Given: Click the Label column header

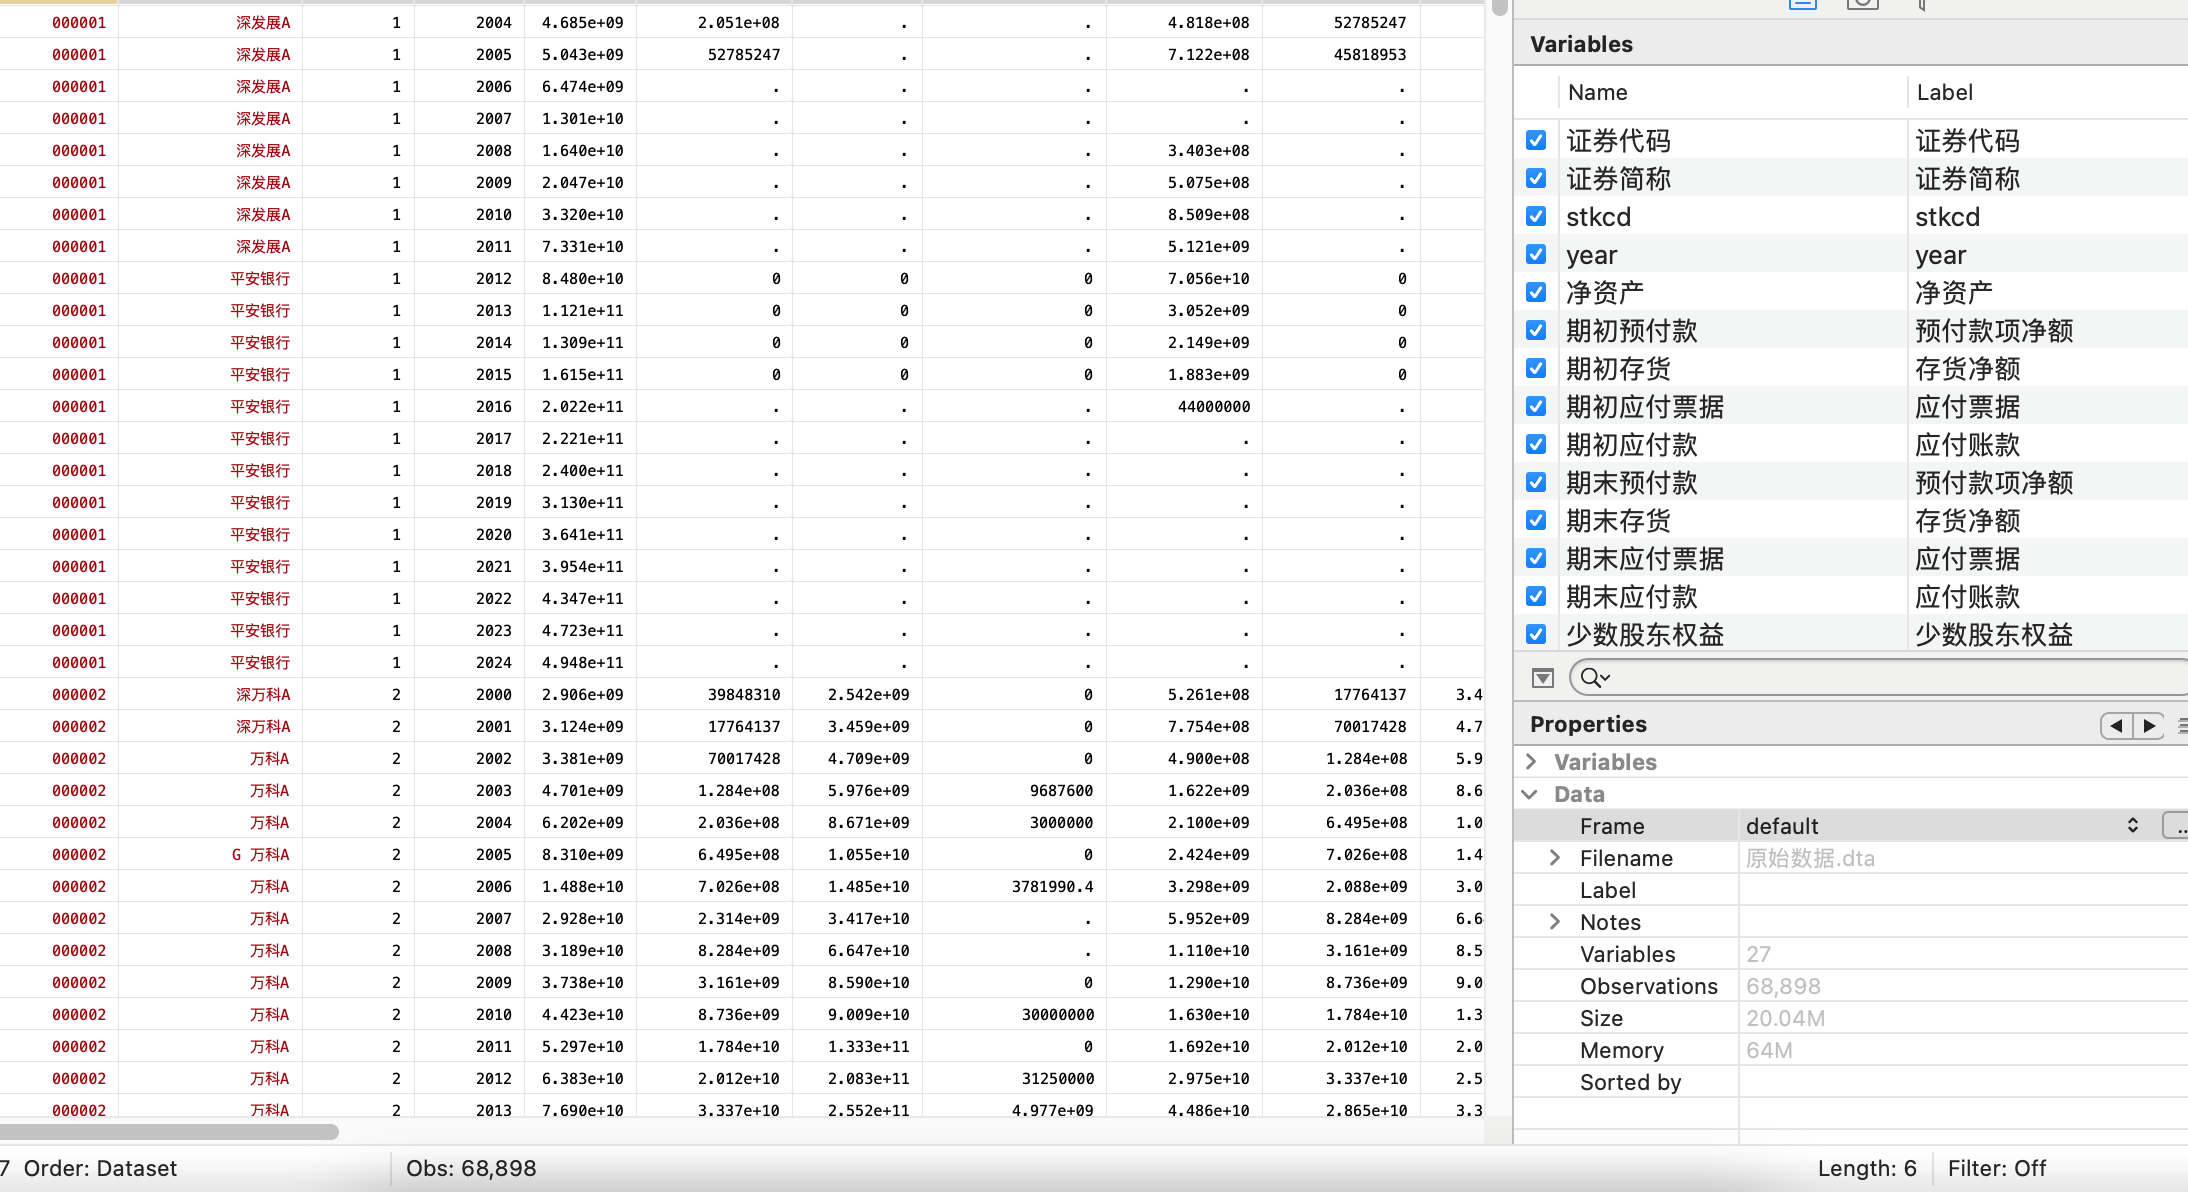Looking at the screenshot, I should (x=1944, y=93).
